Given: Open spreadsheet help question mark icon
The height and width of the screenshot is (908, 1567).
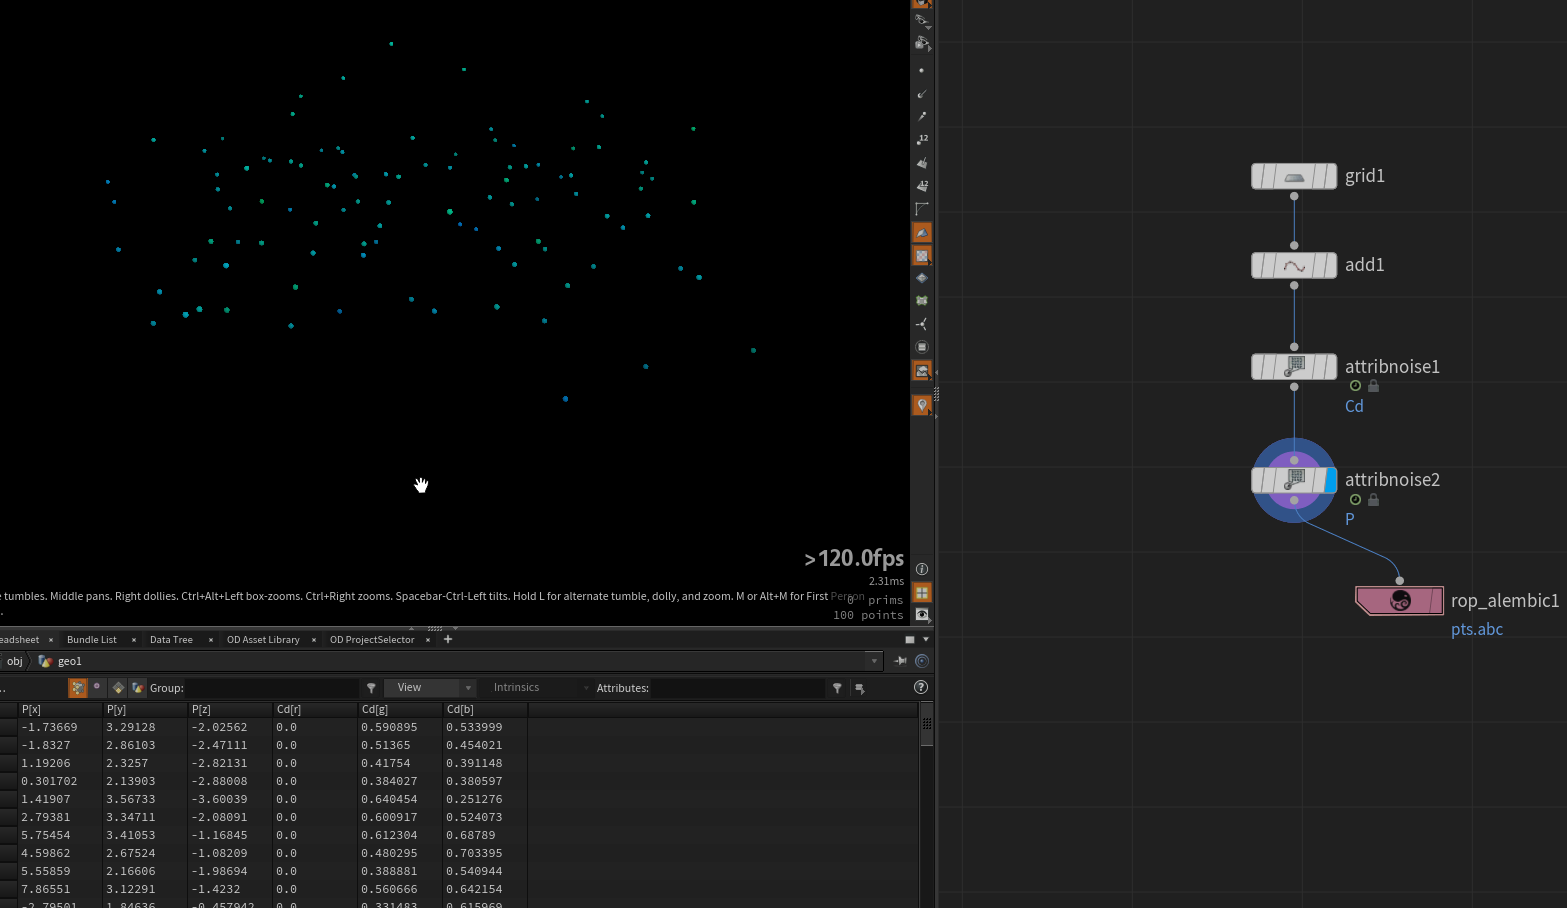Looking at the screenshot, I should tap(921, 687).
